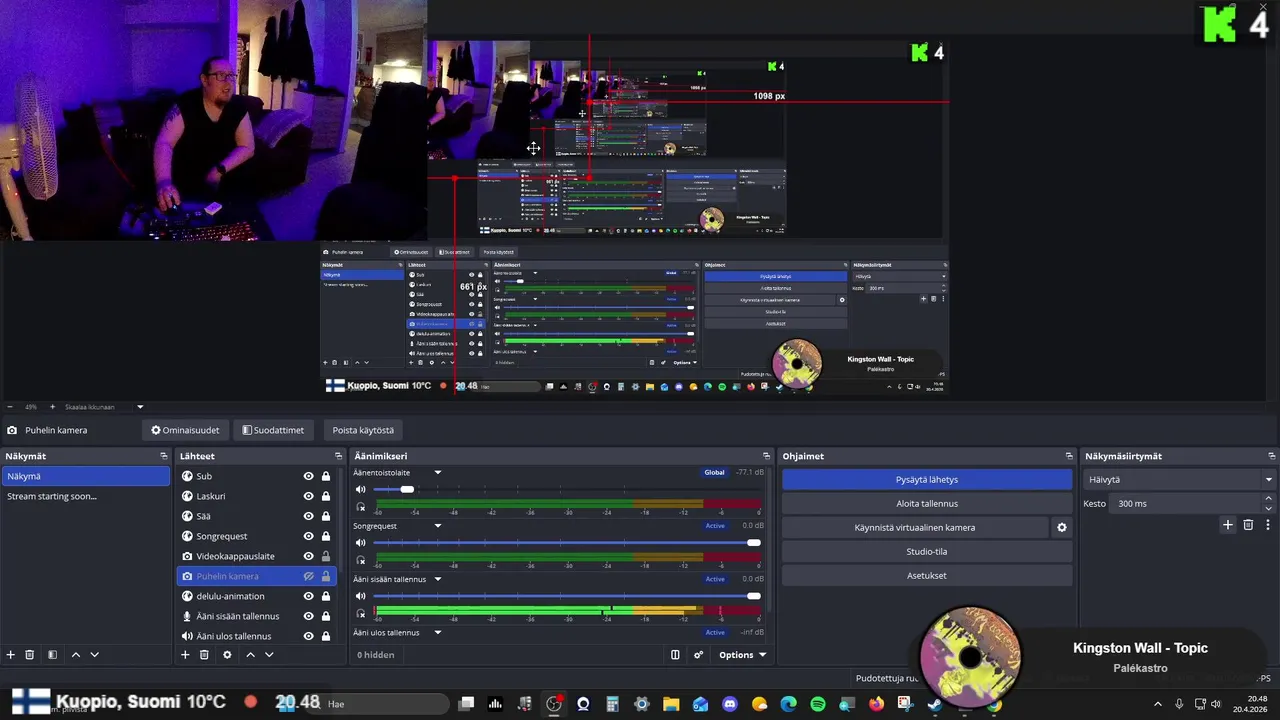
Task: Start recording with Aloita tallennus
Action: tap(927, 504)
